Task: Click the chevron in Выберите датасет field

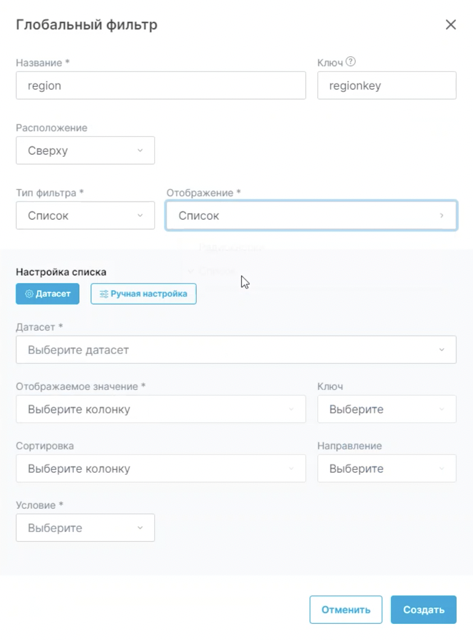Action: click(x=442, y=350)
